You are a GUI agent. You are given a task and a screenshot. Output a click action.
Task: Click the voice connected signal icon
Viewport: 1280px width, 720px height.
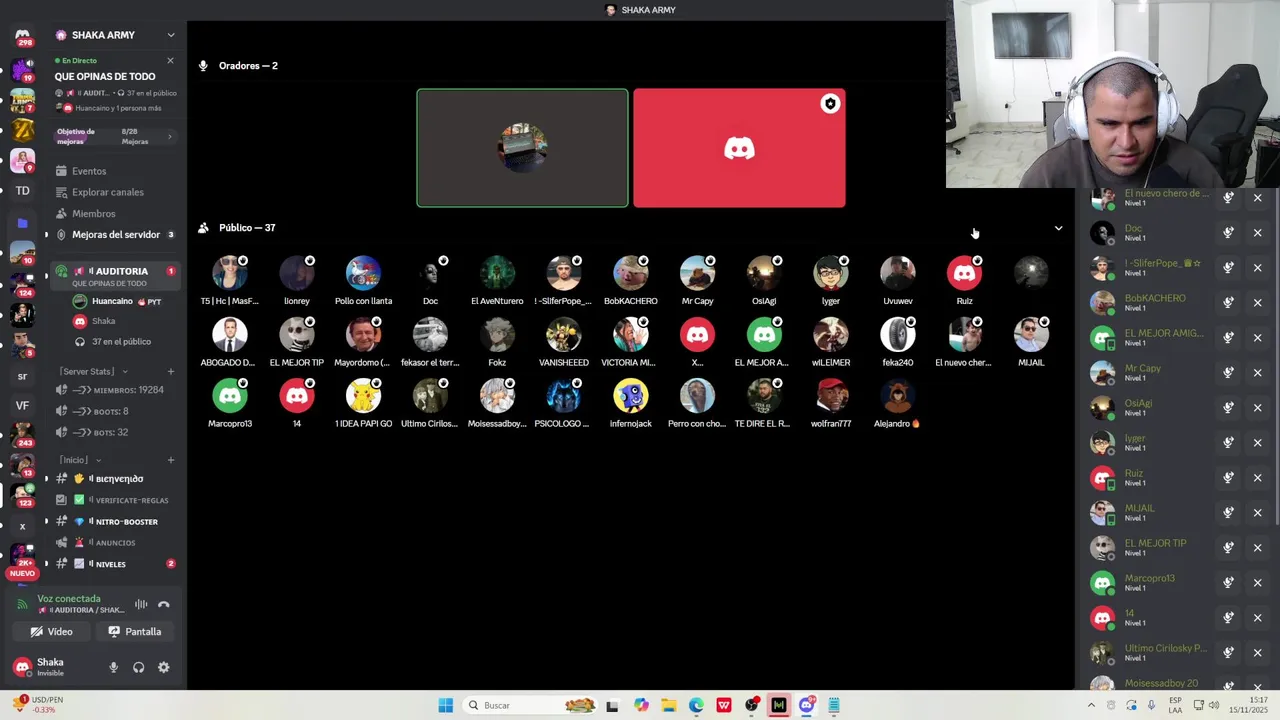(23, 604)
